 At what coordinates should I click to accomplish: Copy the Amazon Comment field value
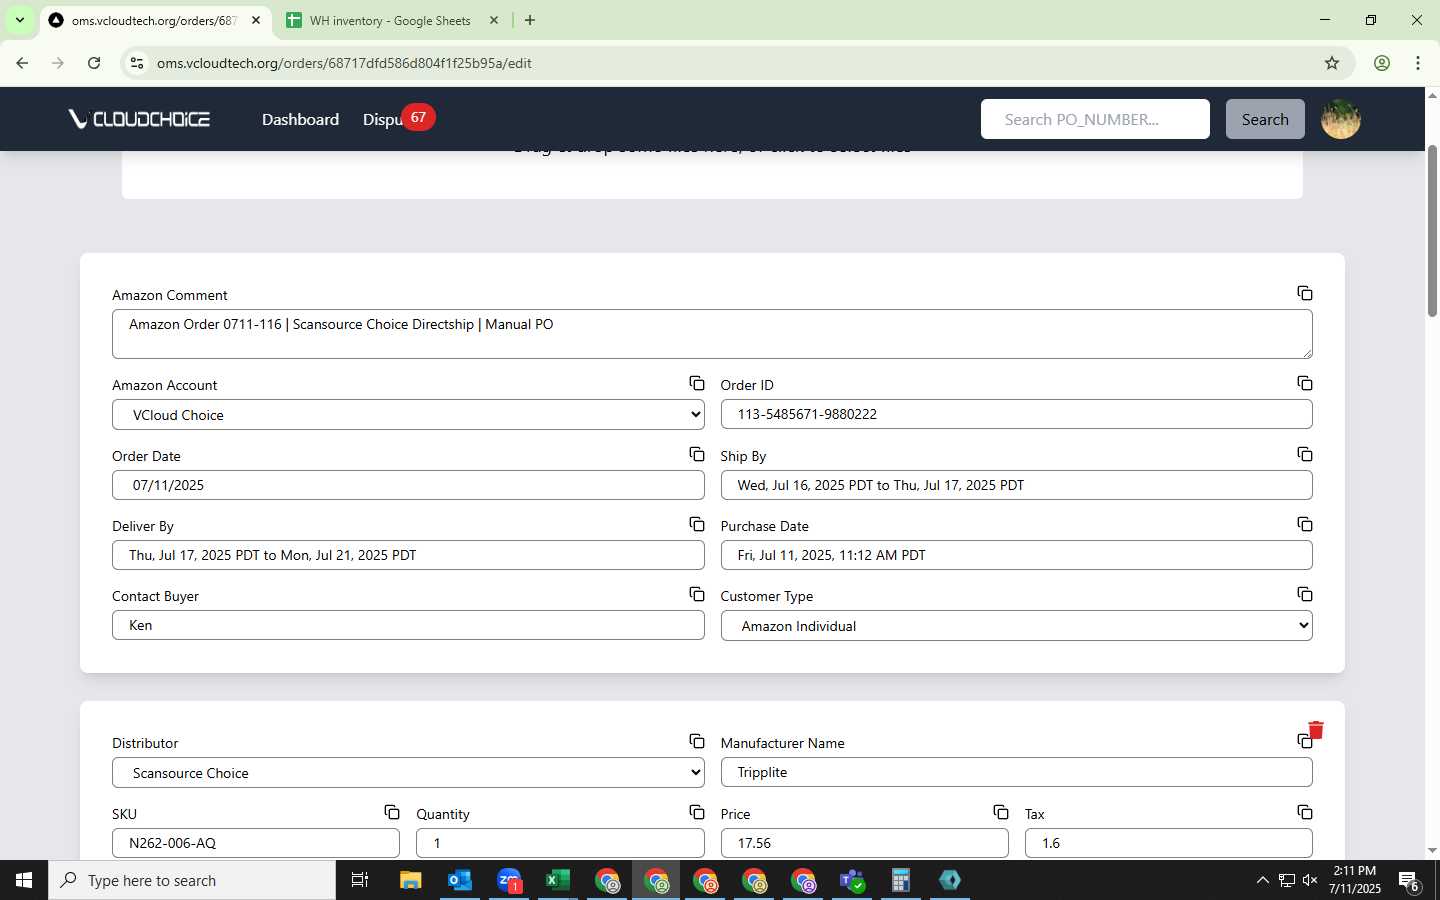click(1305, 293)
